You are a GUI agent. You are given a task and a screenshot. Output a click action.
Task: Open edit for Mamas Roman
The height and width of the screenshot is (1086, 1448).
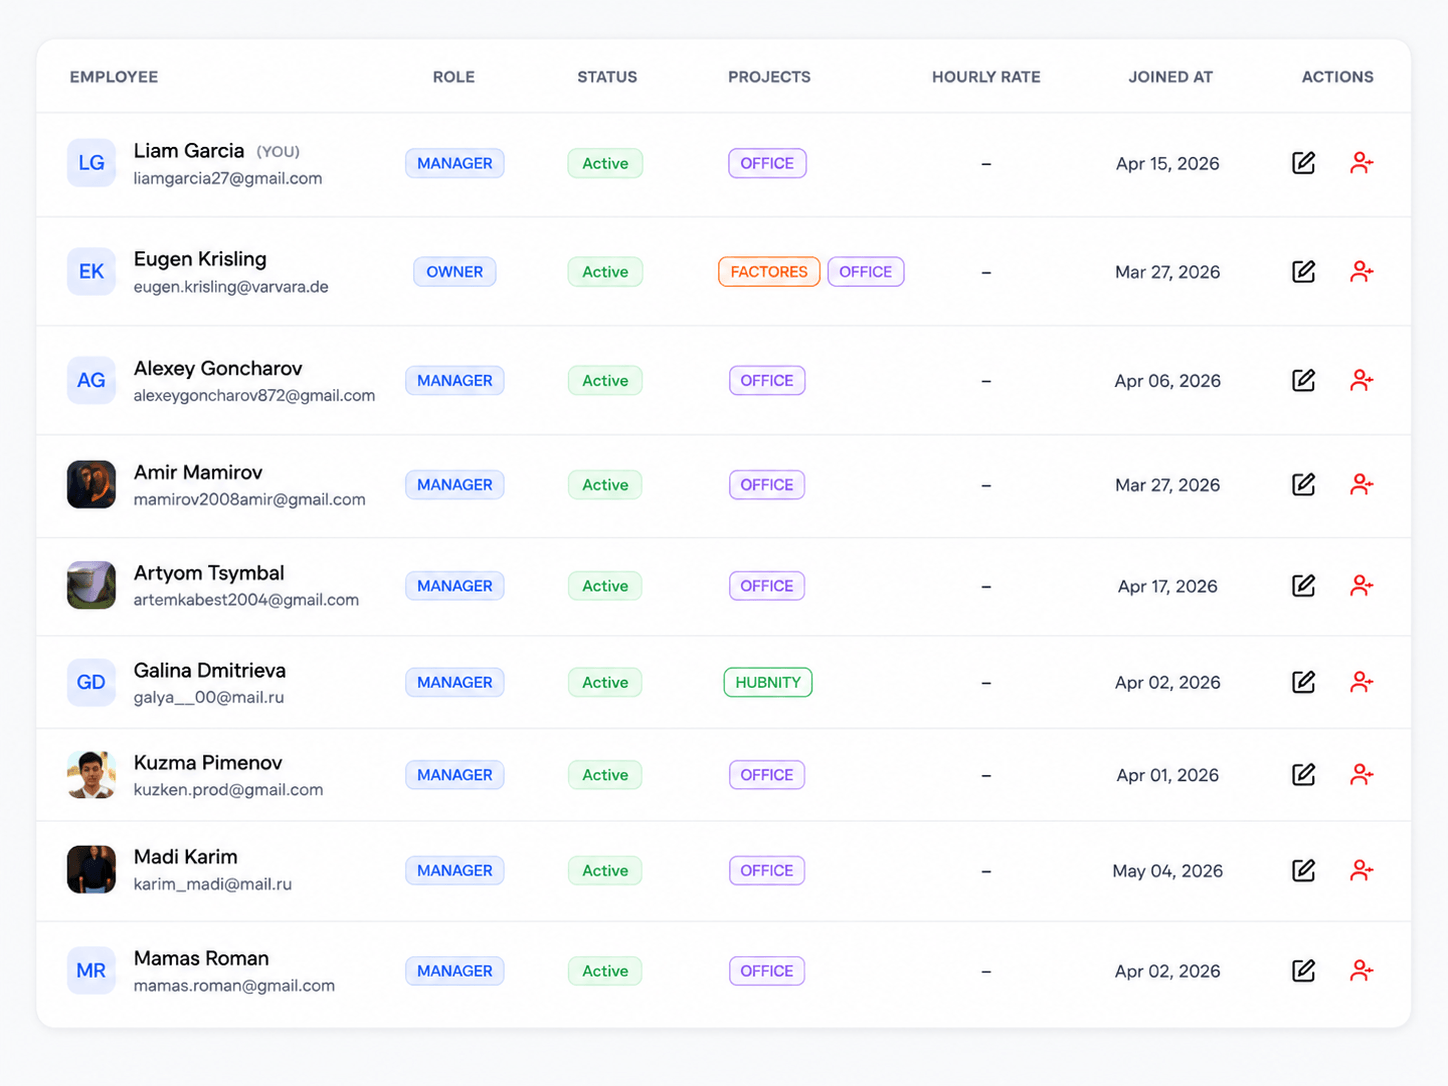[x=1303, y=970]
